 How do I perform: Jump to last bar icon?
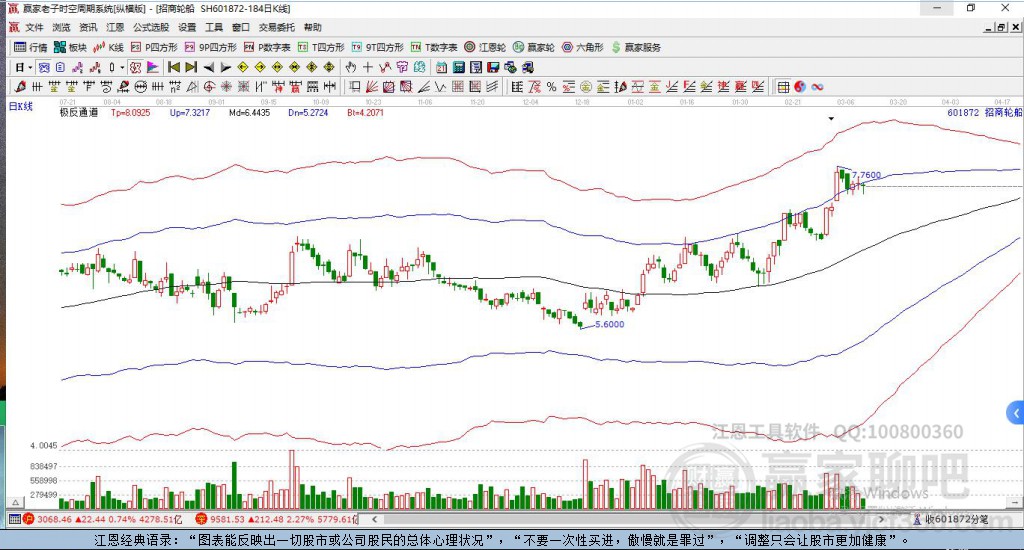pyautogui.click(x=191, y=67)
